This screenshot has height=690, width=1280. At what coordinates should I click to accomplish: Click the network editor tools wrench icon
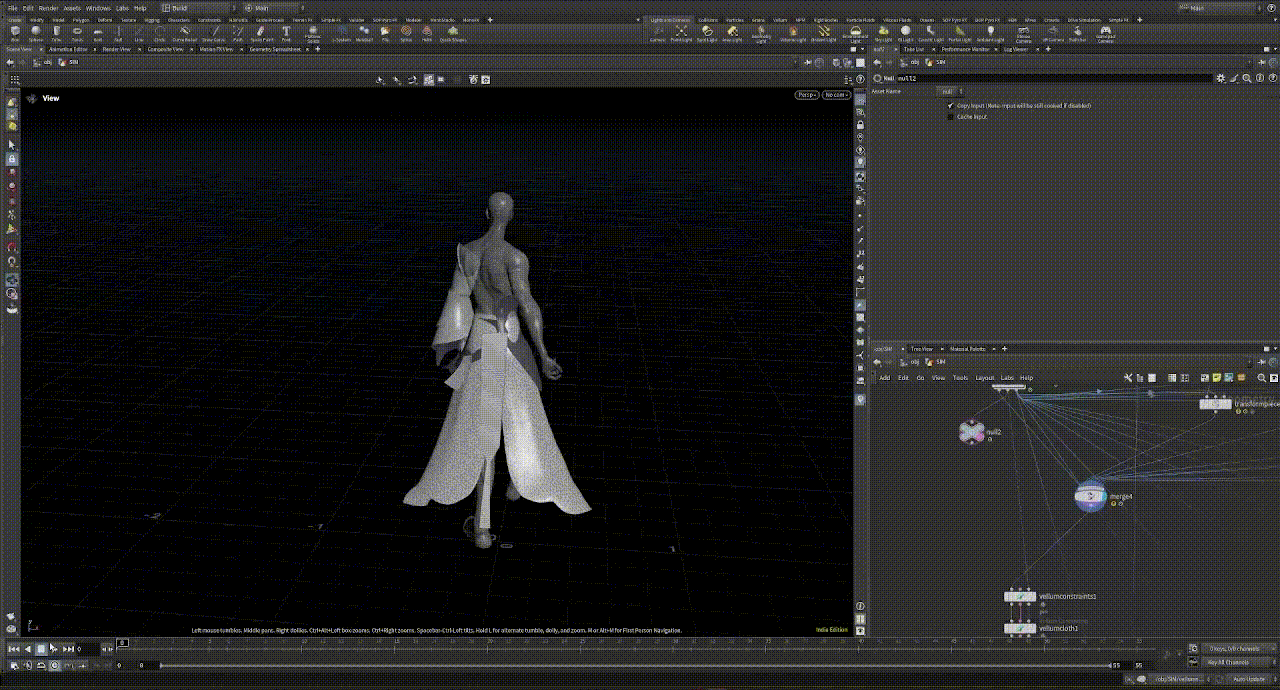pyautogui.click(x=1128, y=378)
